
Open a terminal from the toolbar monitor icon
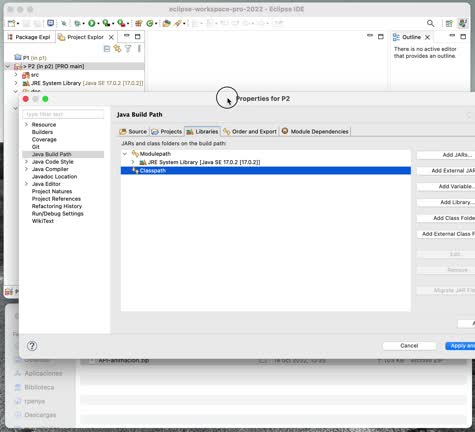click(x=50, y=23)
